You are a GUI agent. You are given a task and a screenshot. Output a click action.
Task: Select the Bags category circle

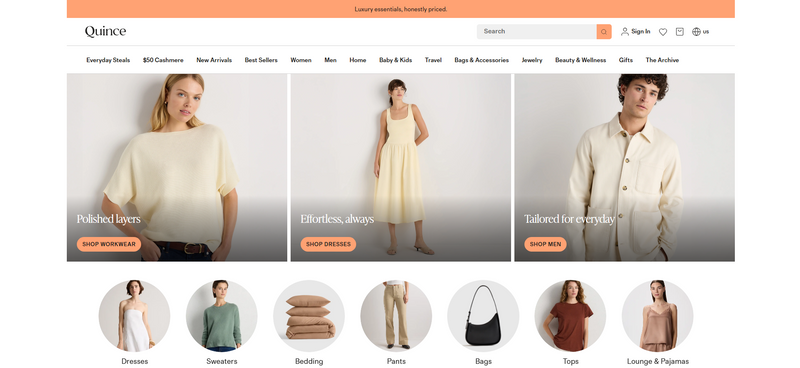coord(483,316)
